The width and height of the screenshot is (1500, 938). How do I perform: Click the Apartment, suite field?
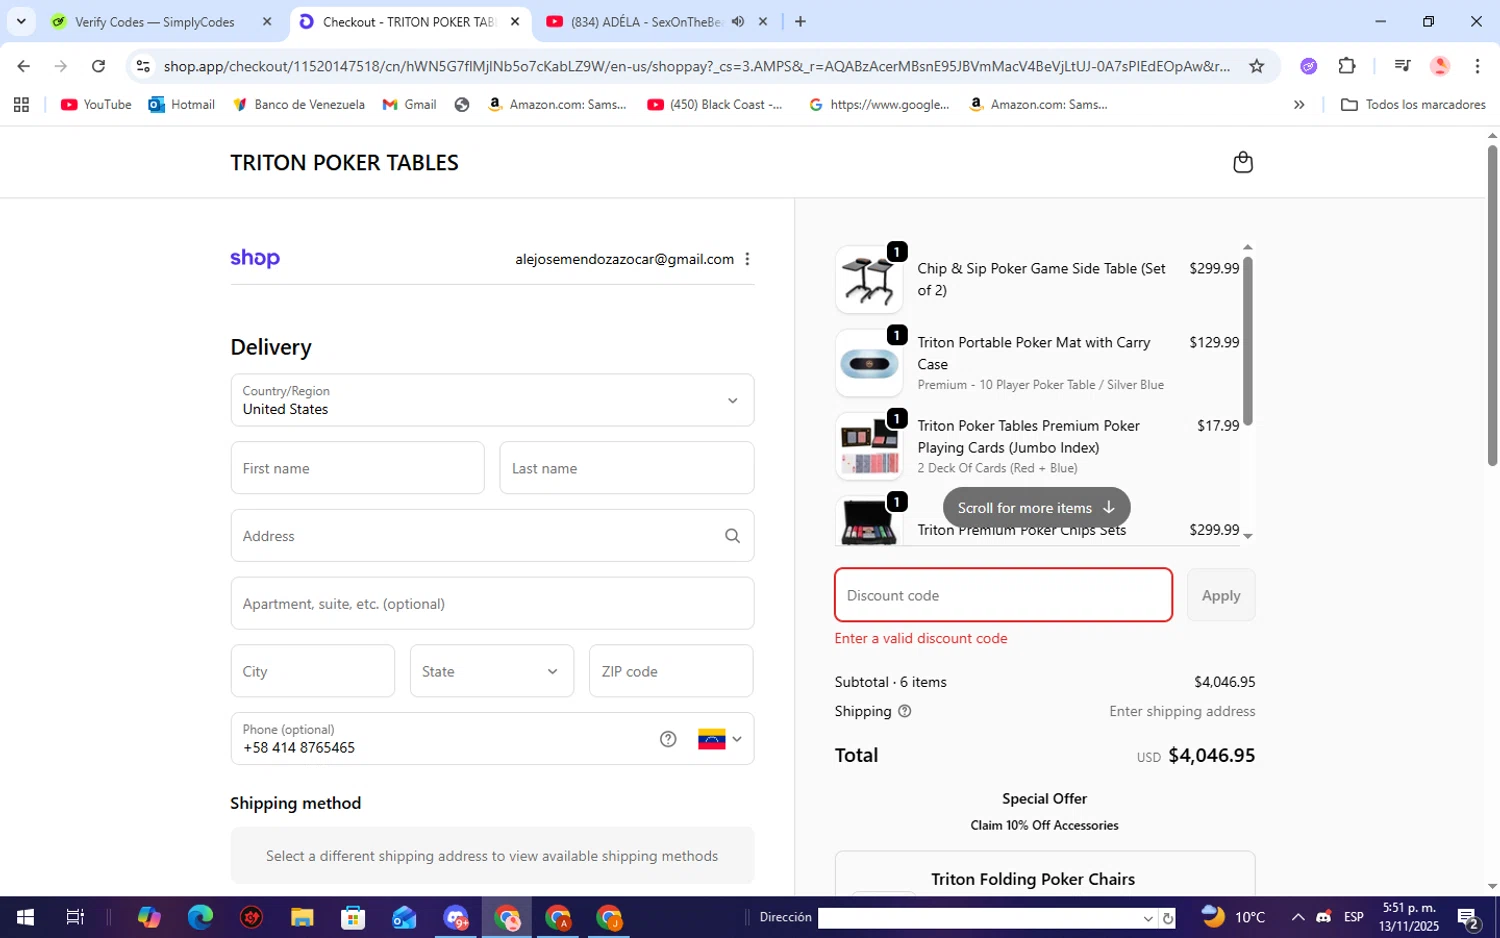coord(492,603)
